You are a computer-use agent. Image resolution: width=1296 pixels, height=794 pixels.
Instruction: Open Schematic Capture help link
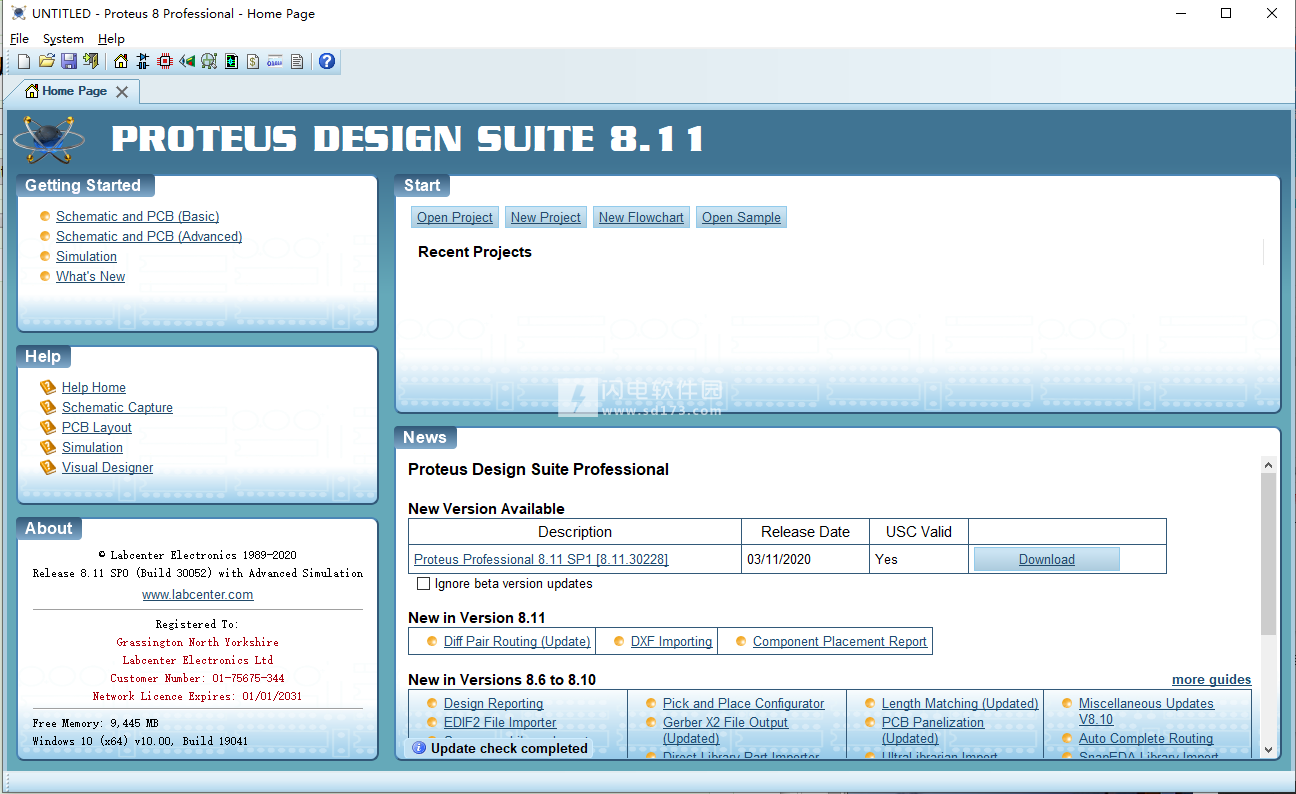tap(117, 407)
